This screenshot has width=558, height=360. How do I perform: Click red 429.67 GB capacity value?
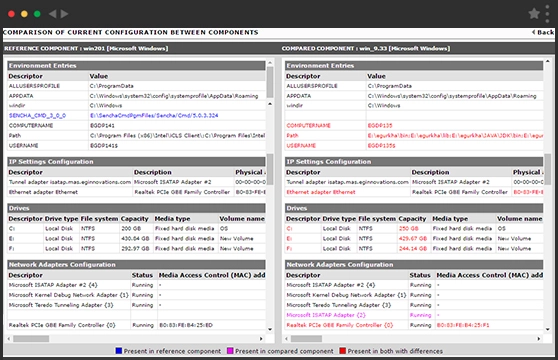[x=413, y=238]
